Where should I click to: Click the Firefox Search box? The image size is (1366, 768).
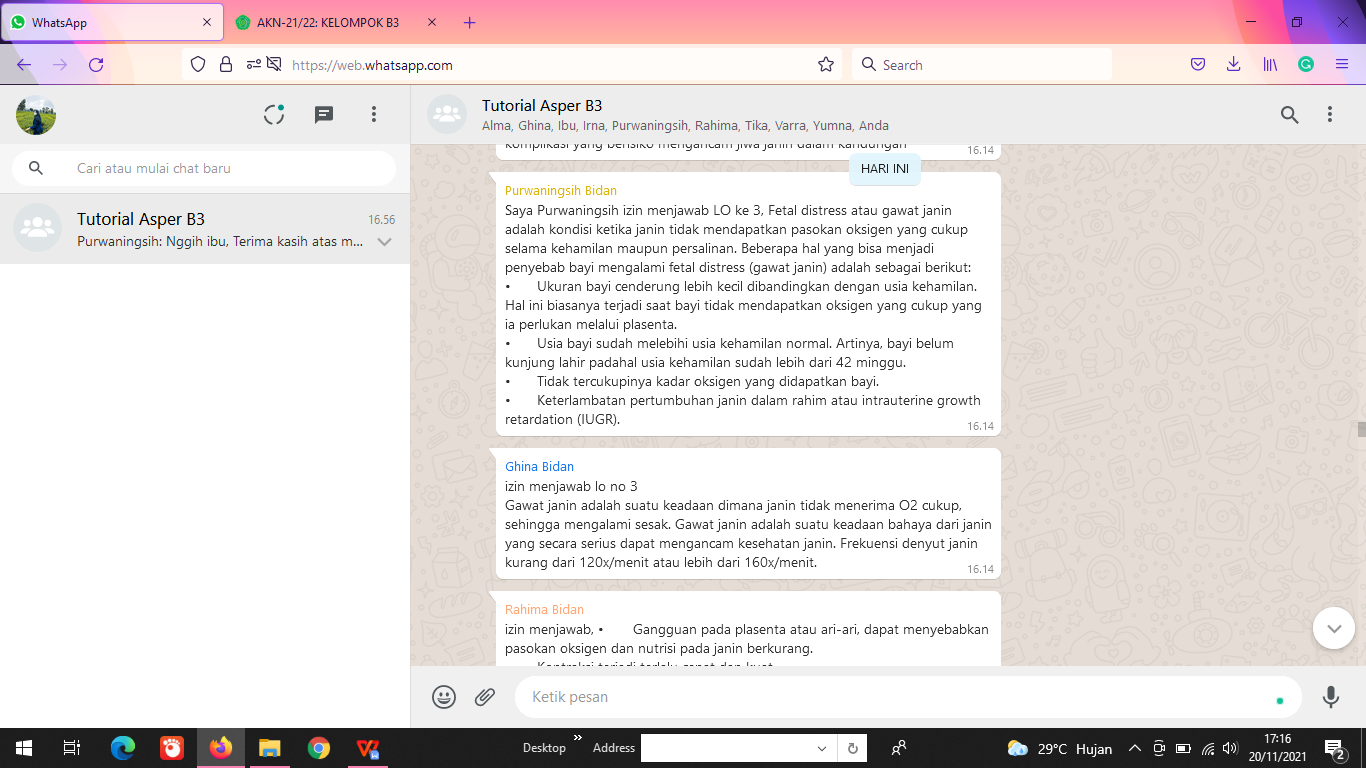(x=982, y=65)
